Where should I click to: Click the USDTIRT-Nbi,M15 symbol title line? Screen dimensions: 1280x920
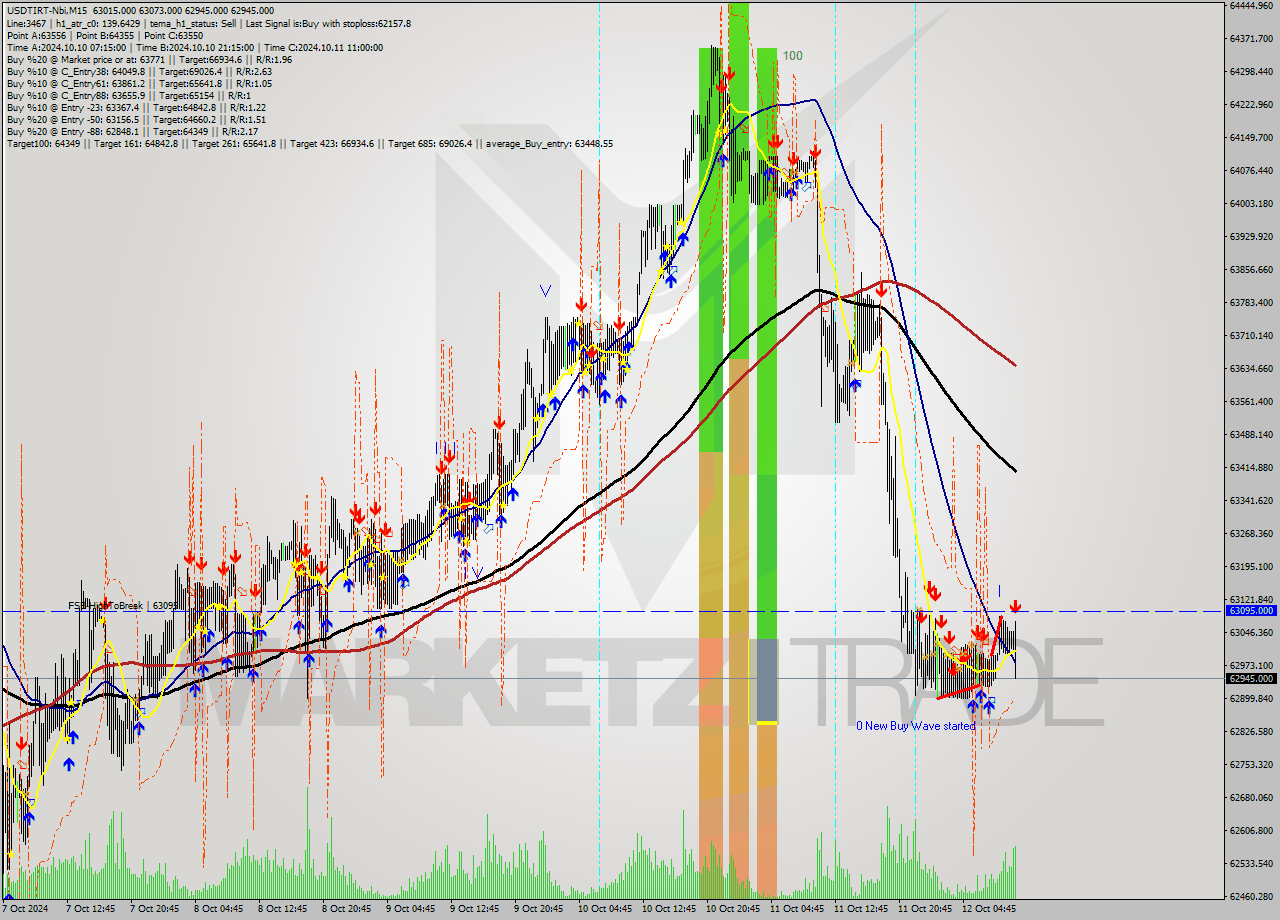(140, 11)
